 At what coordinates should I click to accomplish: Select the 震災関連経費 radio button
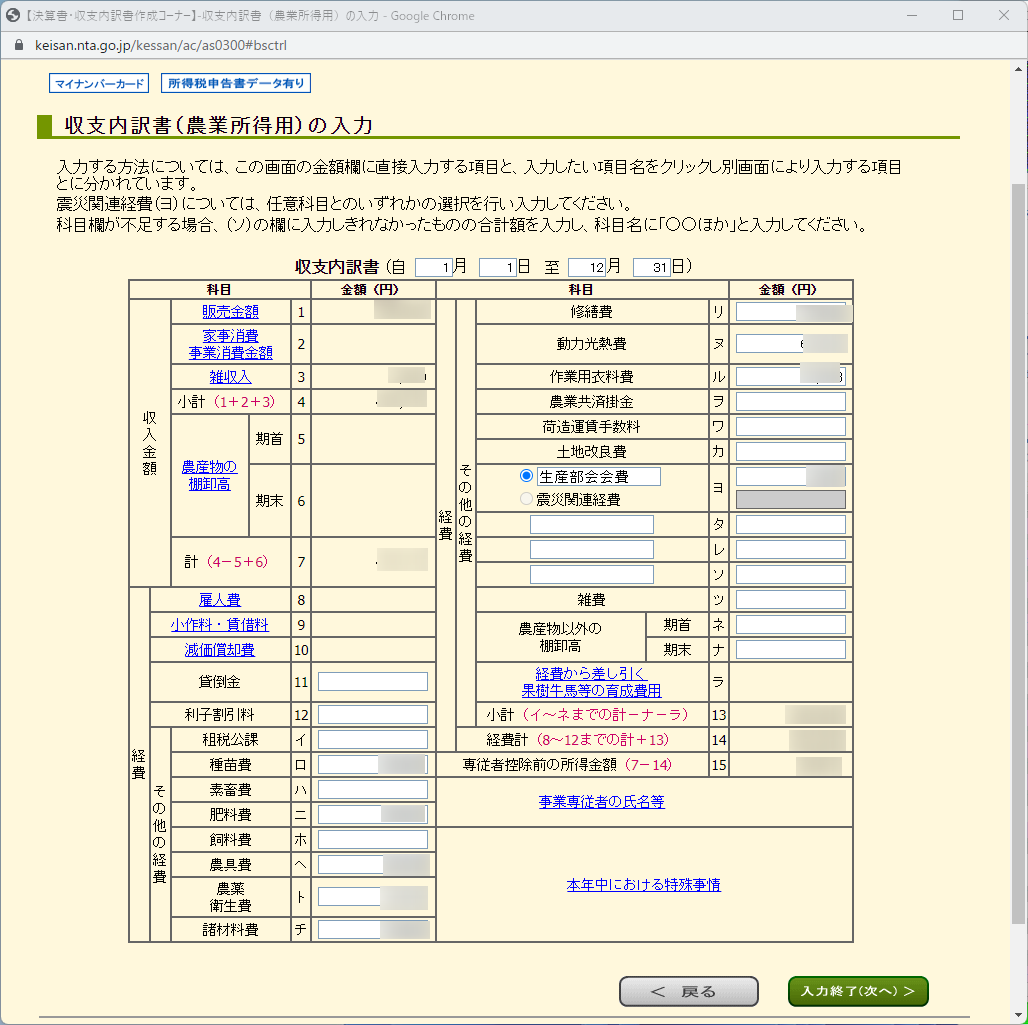[x=526, y=499]
